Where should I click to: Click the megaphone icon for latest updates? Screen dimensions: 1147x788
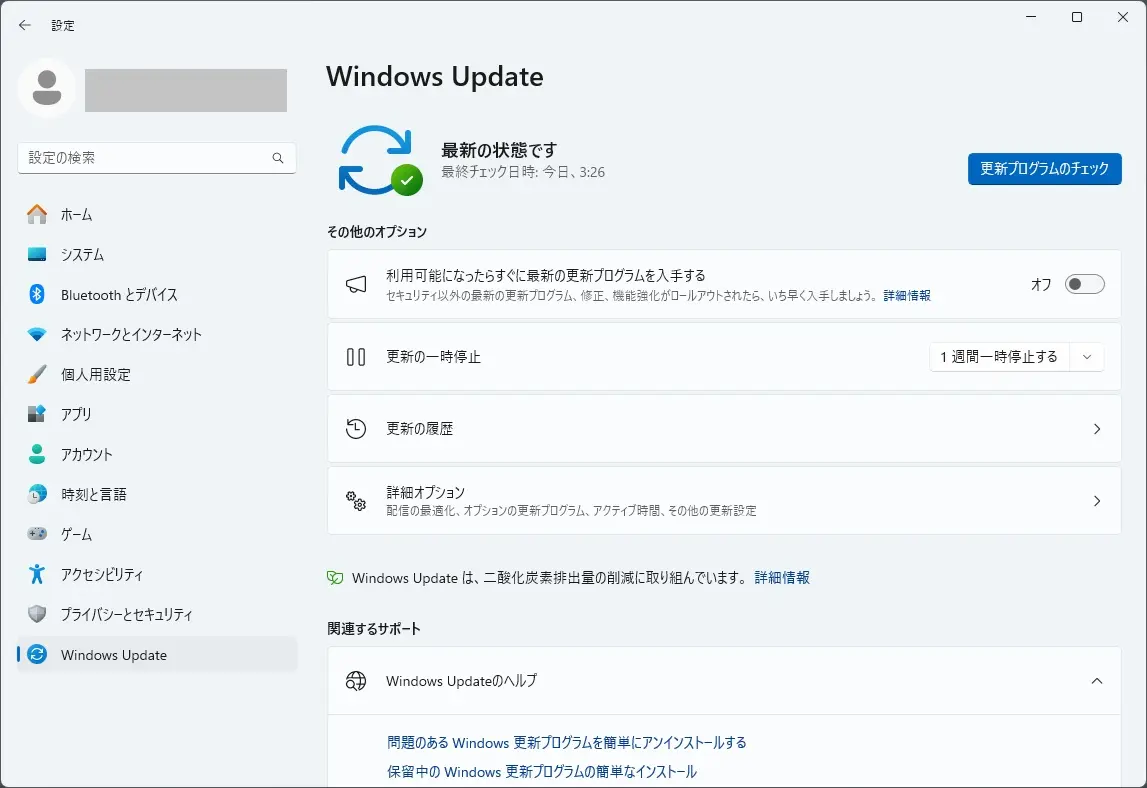(356, 285)
